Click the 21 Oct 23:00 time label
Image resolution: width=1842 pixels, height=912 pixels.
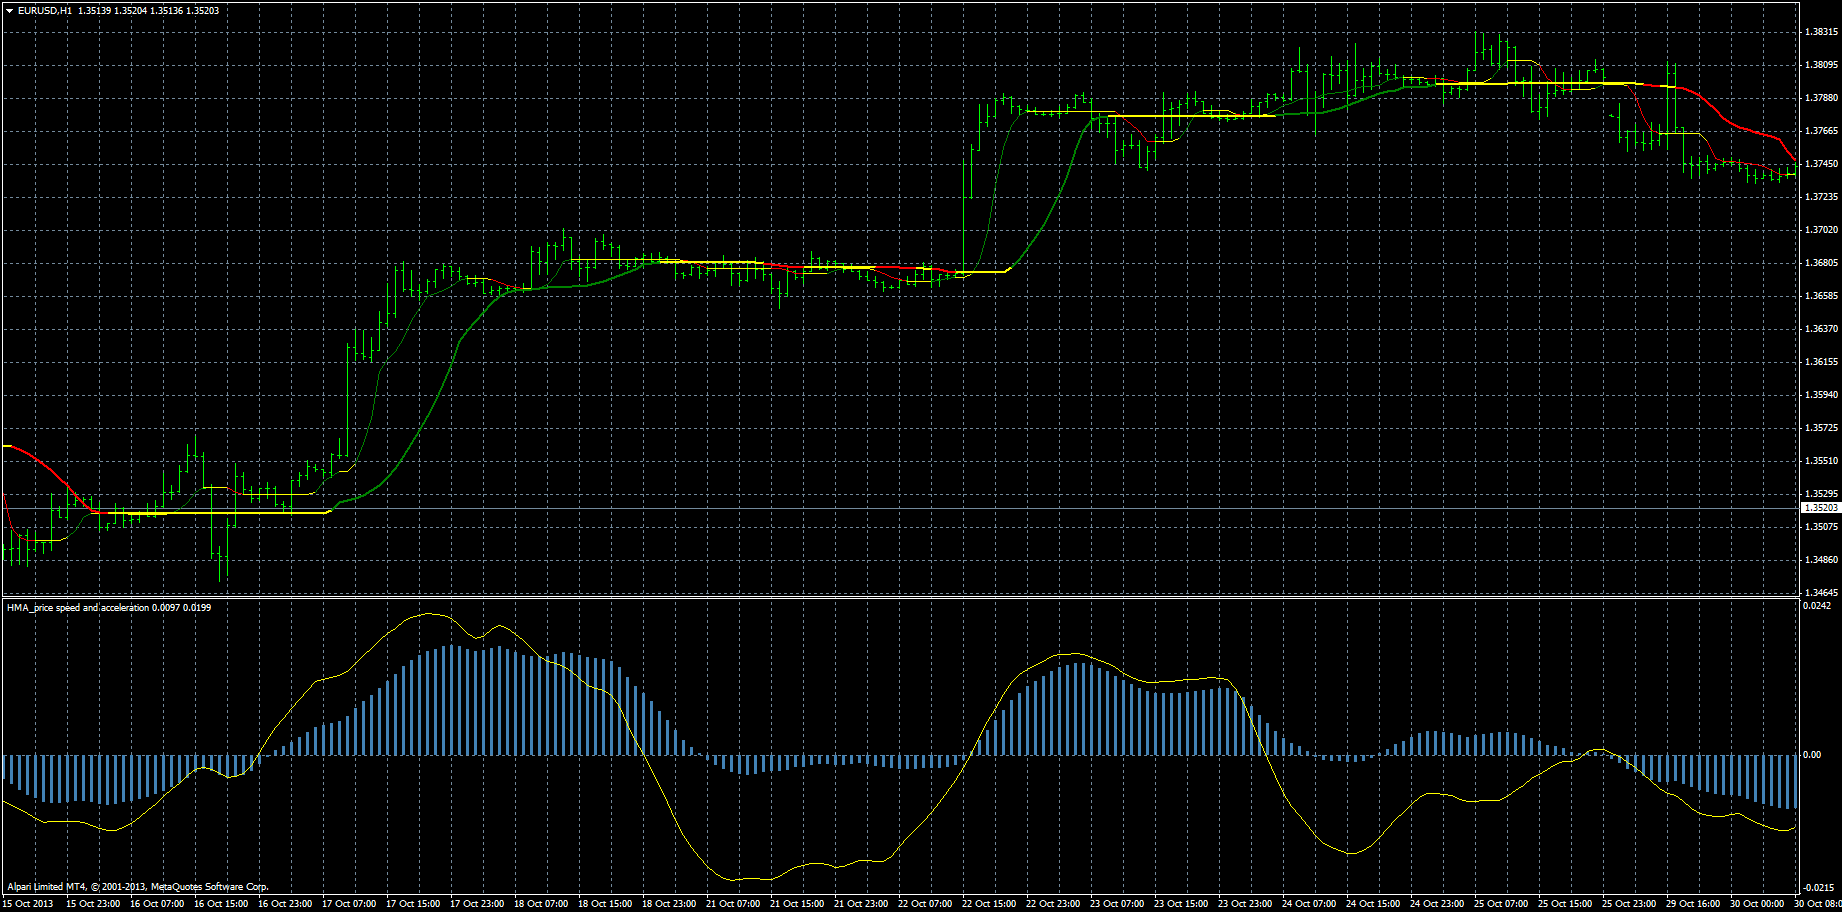861,904
